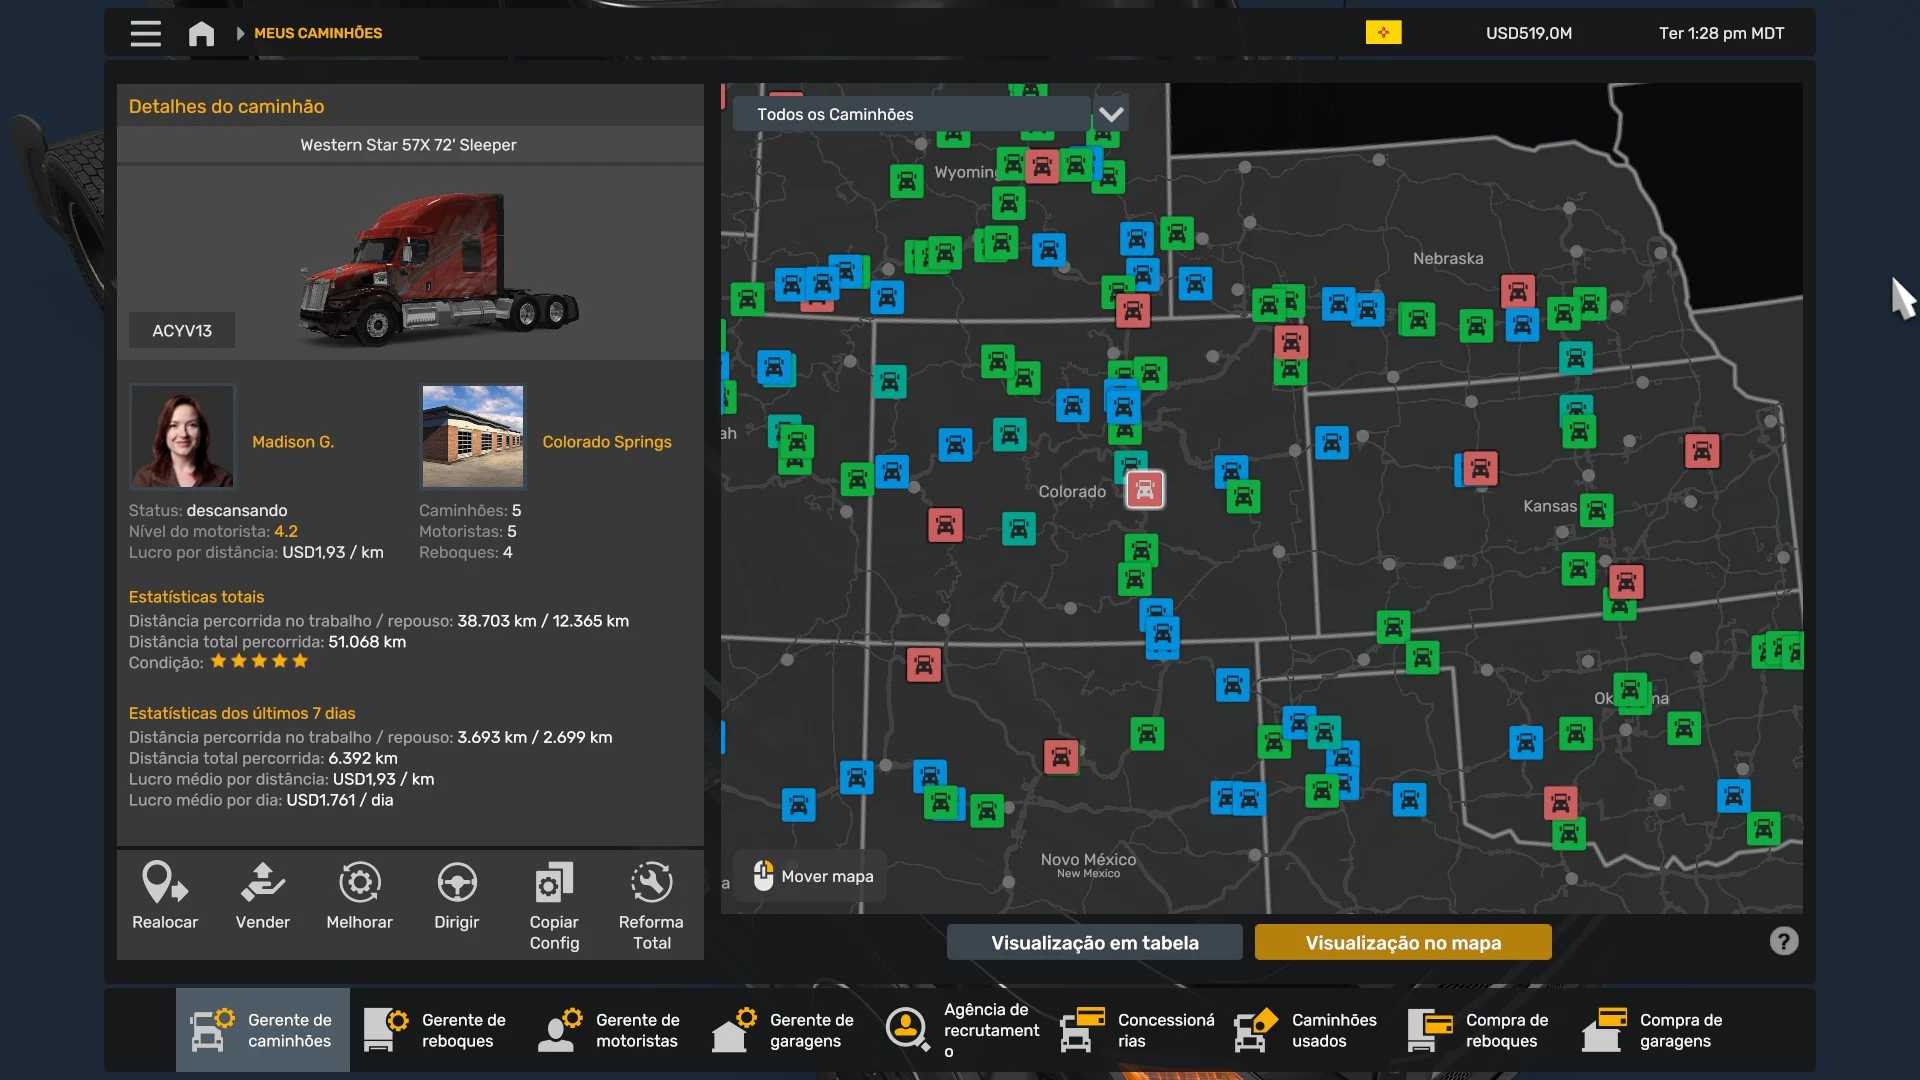
Task: Click the home icon in top bar
Action: pos(201,34)
